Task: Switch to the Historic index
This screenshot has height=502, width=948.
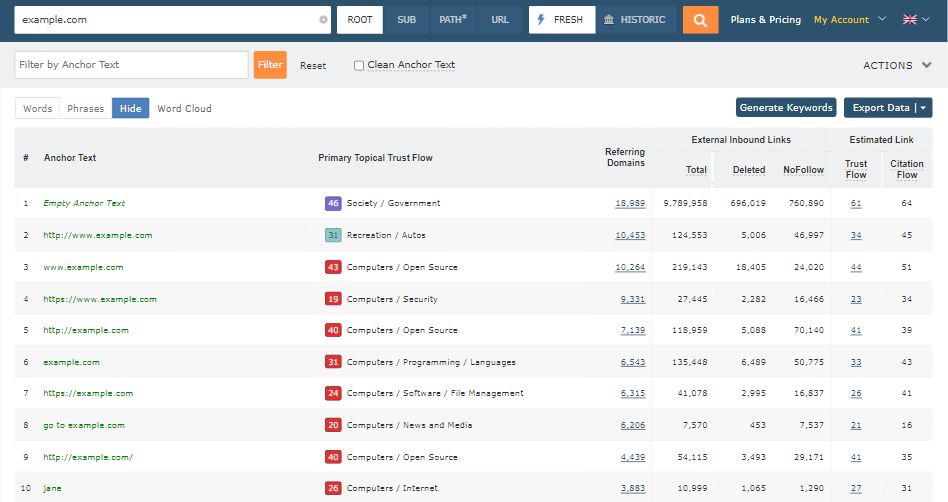Action: tap(636, 19)
